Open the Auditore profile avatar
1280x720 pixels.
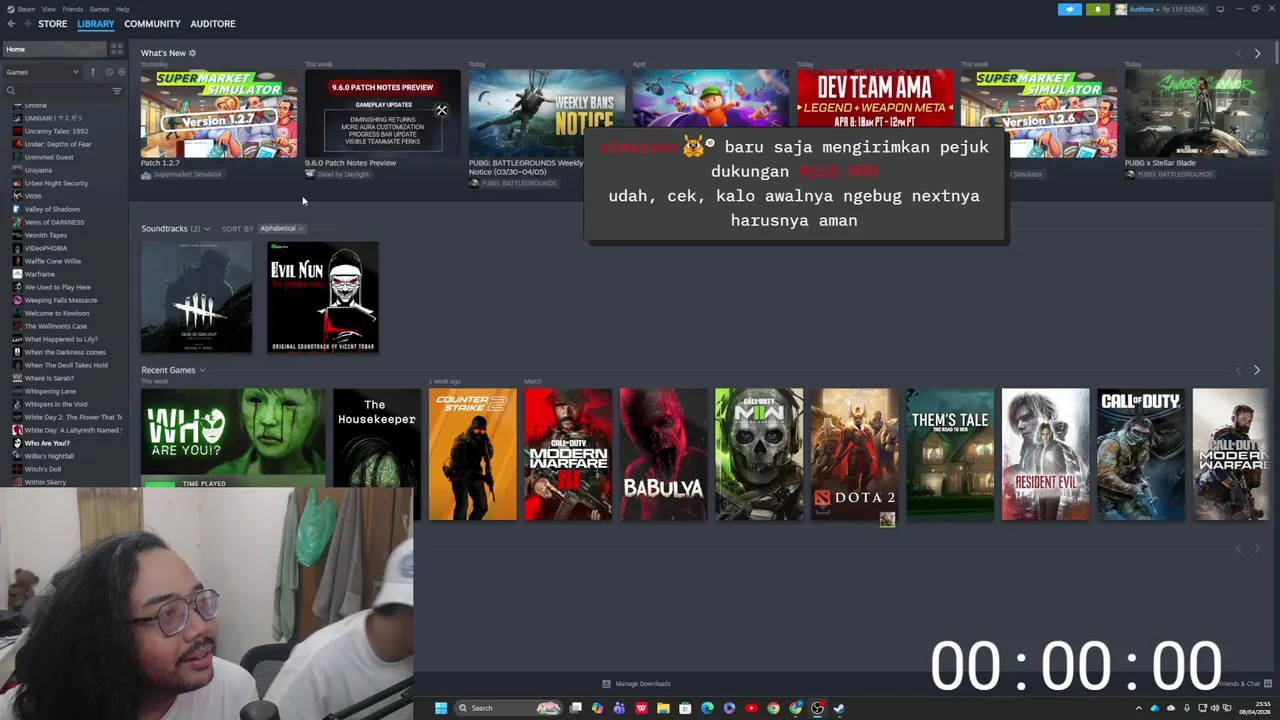tap(1121, 9)
